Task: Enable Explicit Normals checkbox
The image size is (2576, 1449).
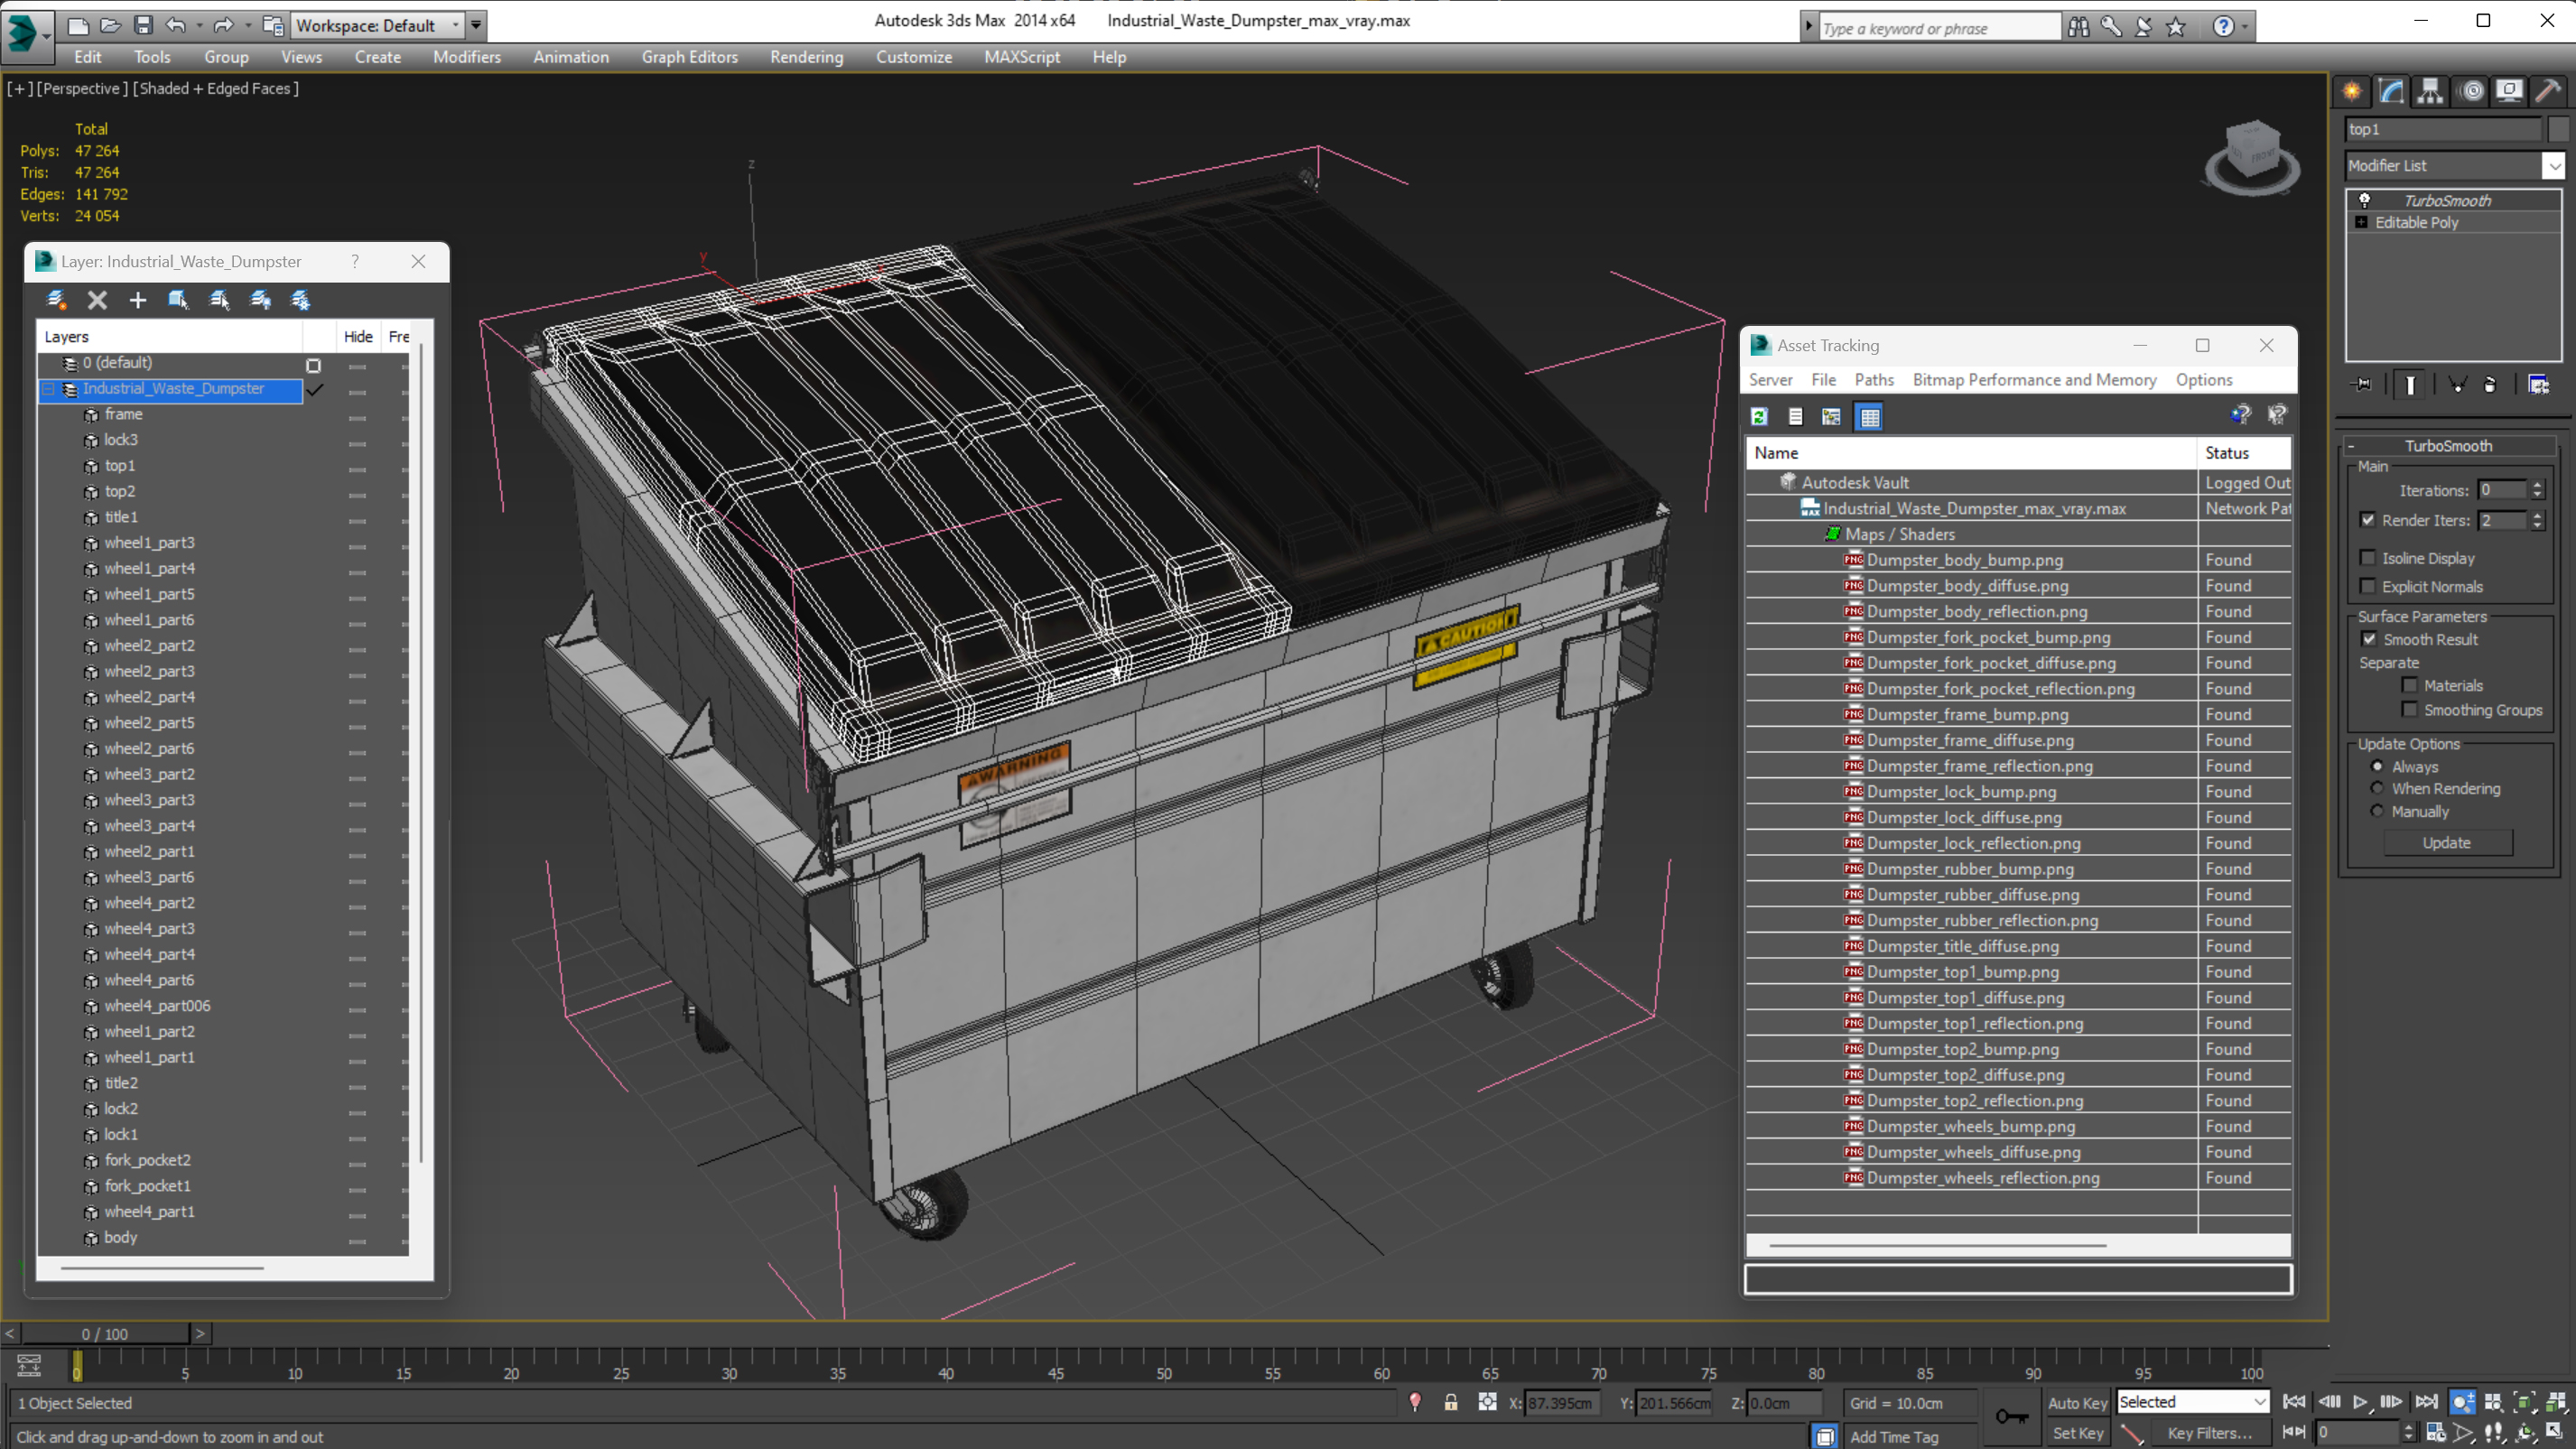Action: (x=2367, y=586)
